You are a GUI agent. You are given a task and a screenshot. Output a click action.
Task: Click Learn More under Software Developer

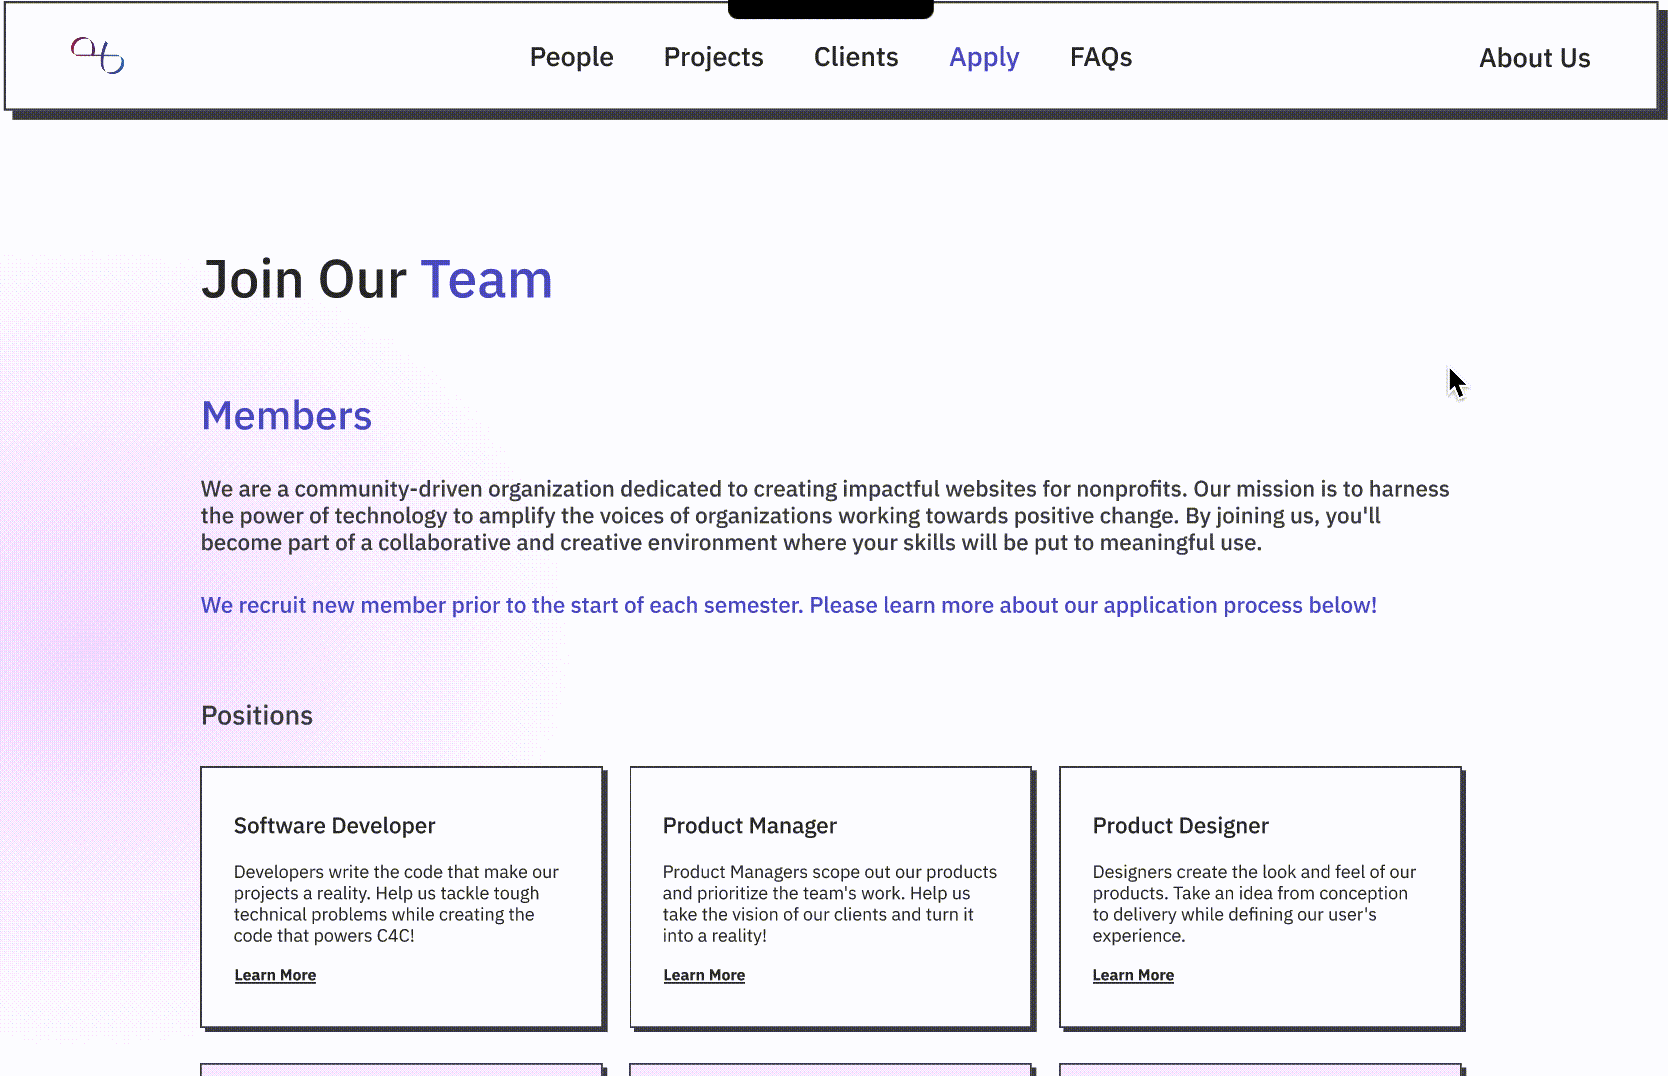275,975
